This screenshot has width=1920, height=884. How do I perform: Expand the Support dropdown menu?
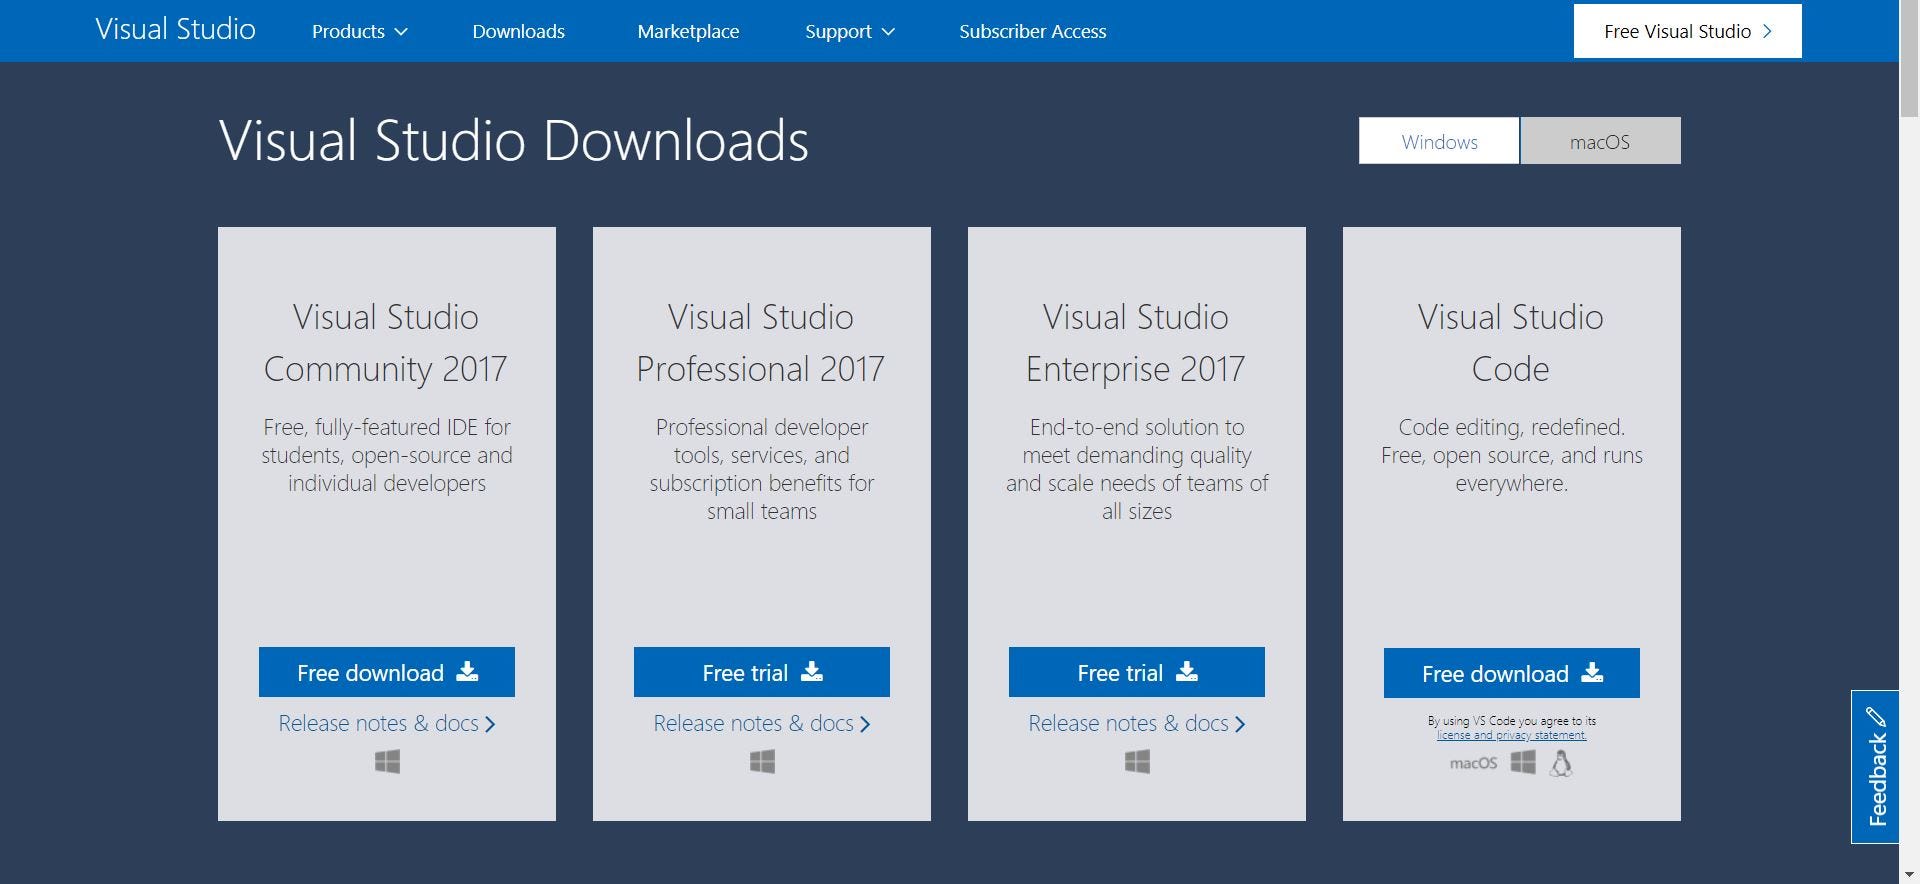click(x=850, y=31)
